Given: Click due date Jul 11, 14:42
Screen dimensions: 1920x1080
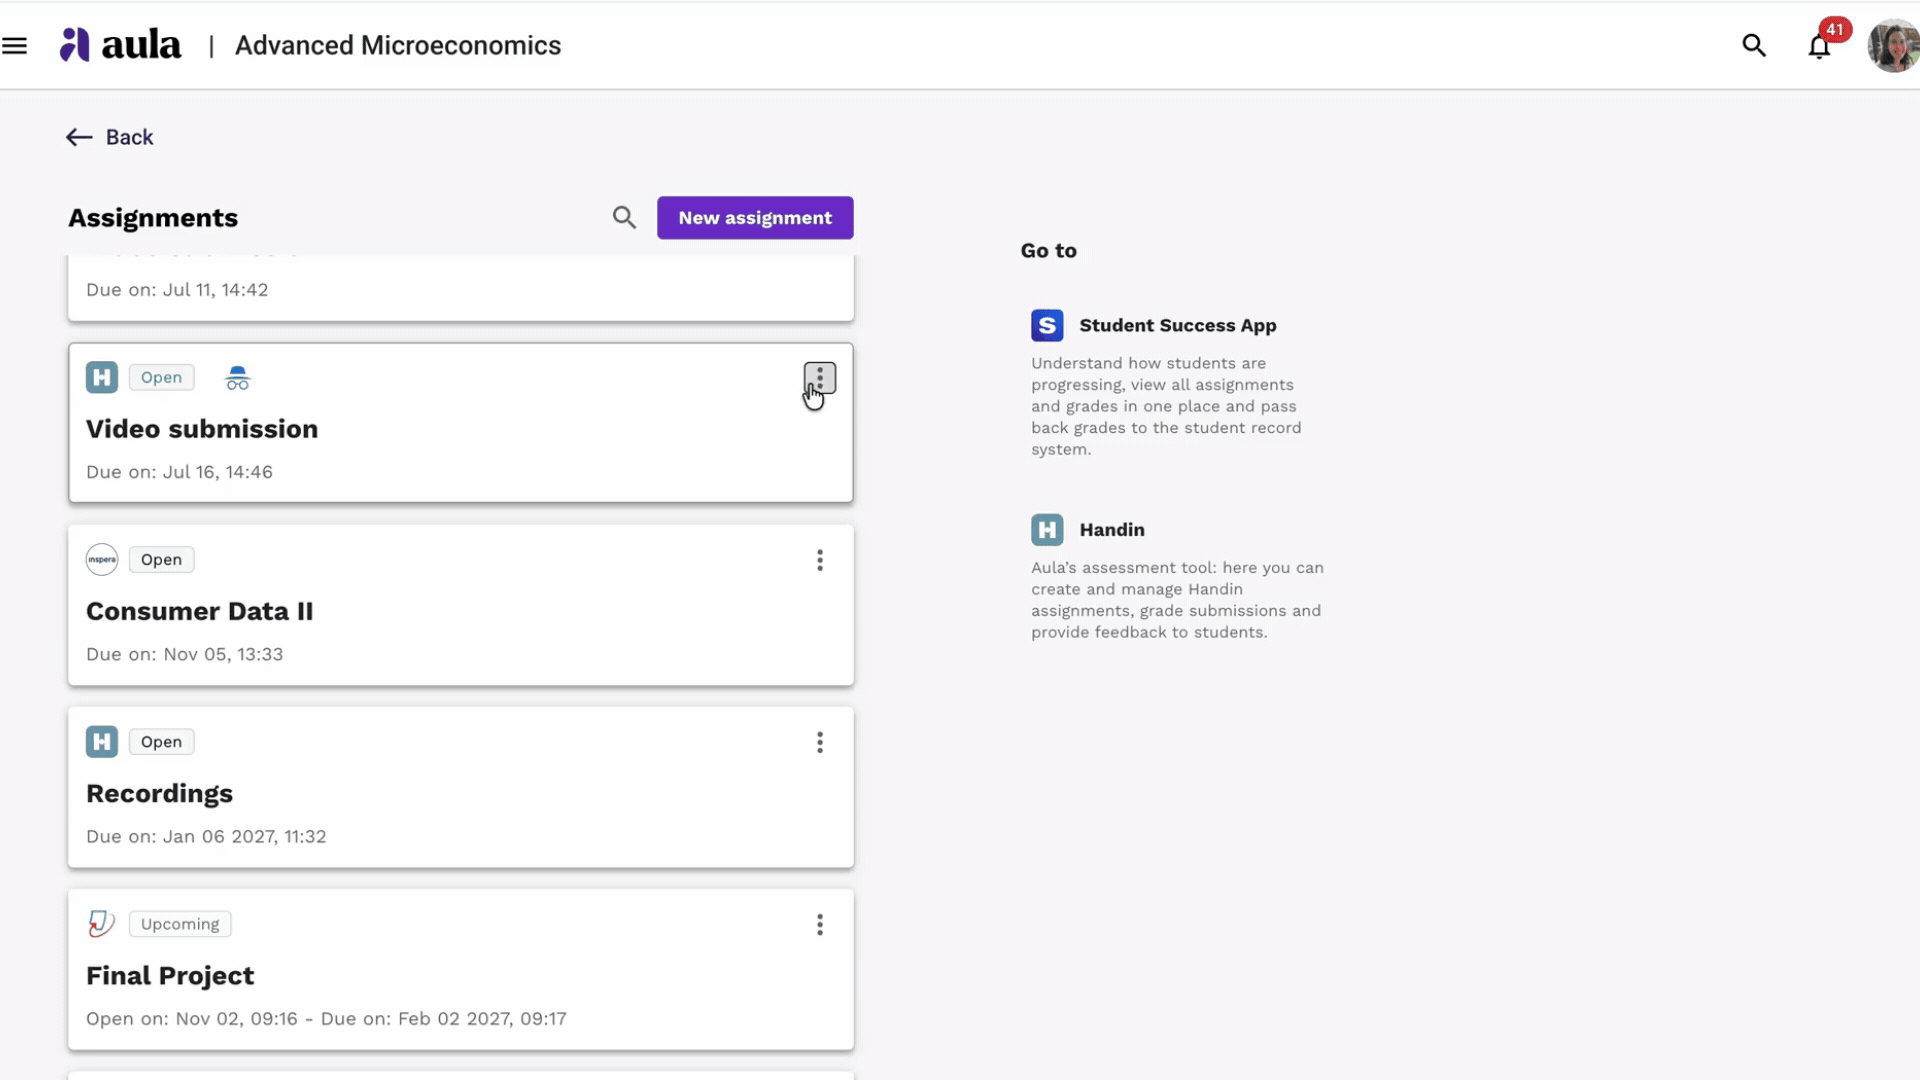Looking at the screenshot, I should point(177,289).
